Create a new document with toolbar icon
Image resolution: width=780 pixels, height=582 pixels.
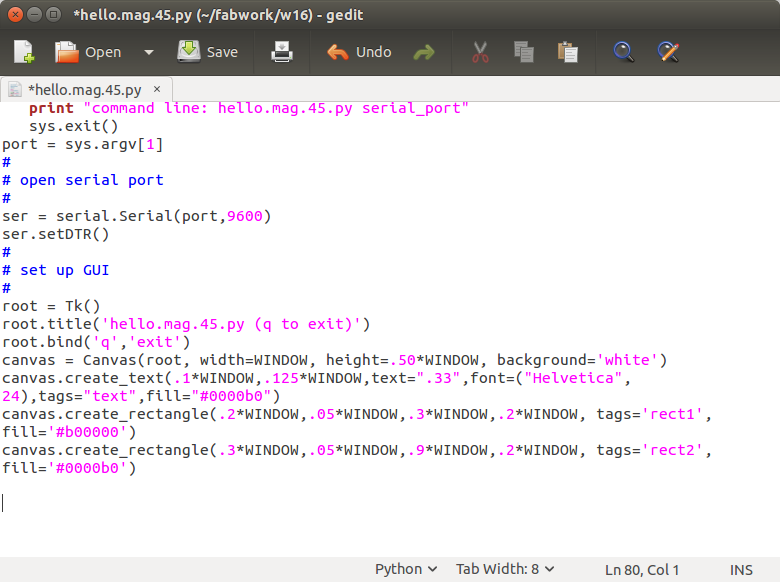click(24, 52)
